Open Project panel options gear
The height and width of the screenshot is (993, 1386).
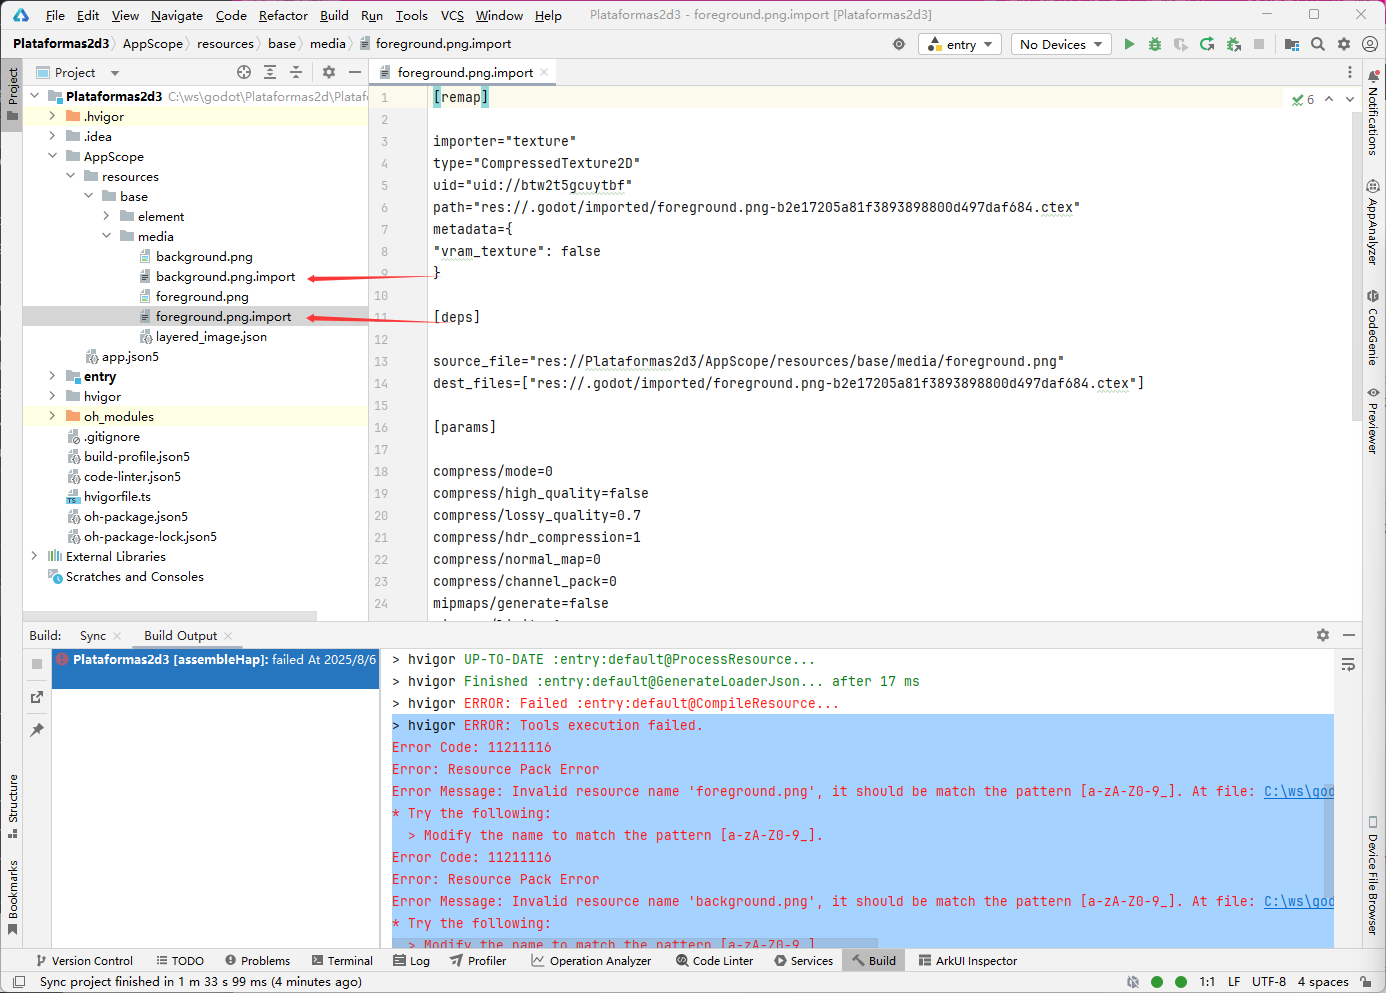(329, 72)
